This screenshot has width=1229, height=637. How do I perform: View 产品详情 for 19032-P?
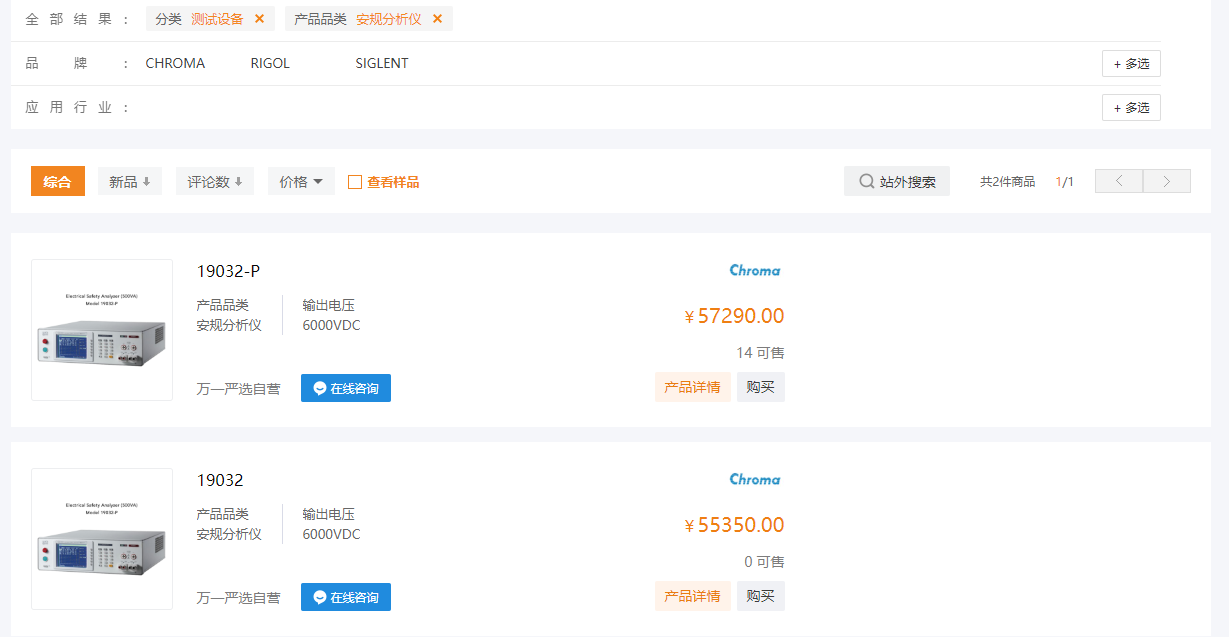[693, 387]
